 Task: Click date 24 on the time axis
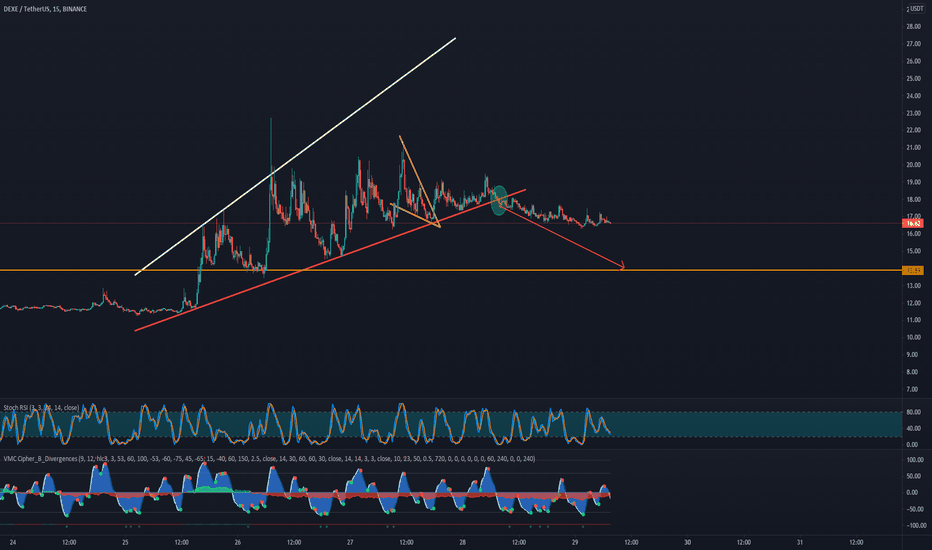(x=13, y=542)
